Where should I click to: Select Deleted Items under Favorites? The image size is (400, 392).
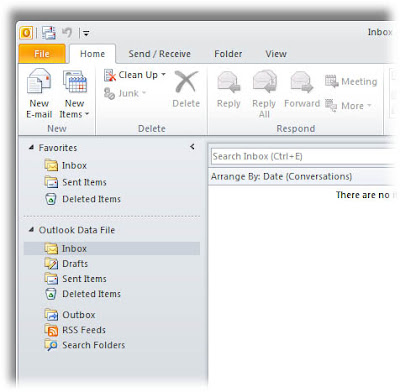[x=91, y=199]
